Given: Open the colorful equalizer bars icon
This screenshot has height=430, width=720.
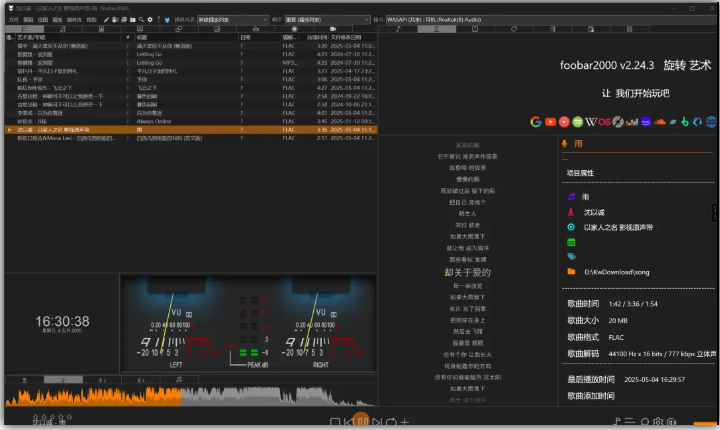Looking at the screenshot, I should coord(632,122).
